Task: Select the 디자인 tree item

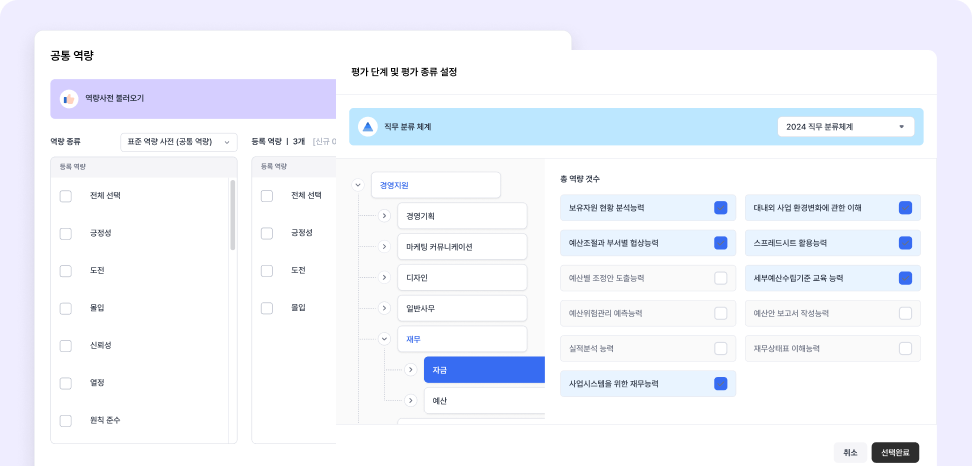Action: pos(462,278)
